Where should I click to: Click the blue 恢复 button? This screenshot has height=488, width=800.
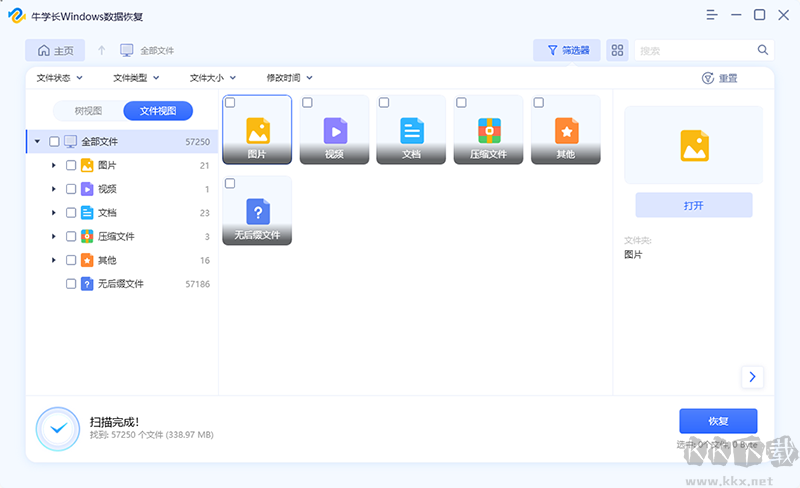718,421
